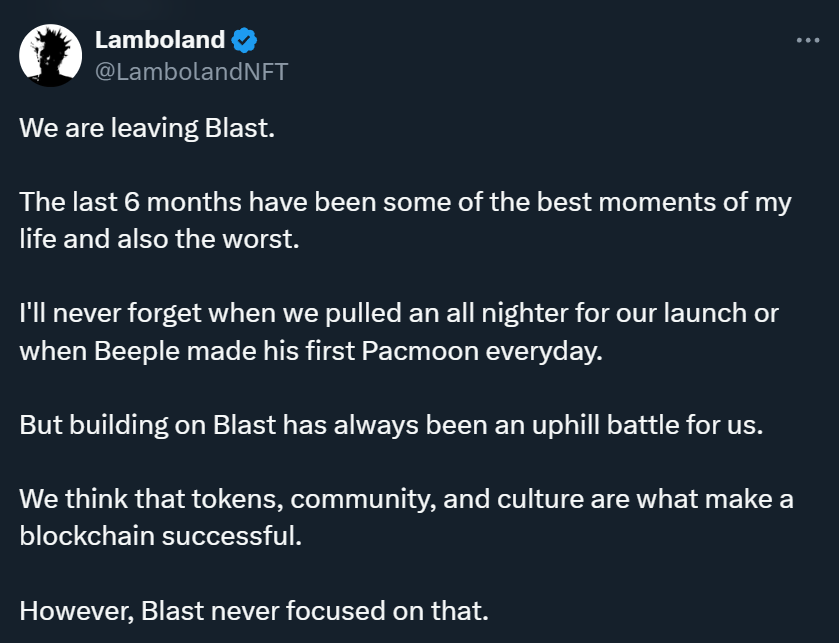Screen dimensions: 839x643
Task: Visit the @LambolandNFT handle link
Action: point(190,72)
